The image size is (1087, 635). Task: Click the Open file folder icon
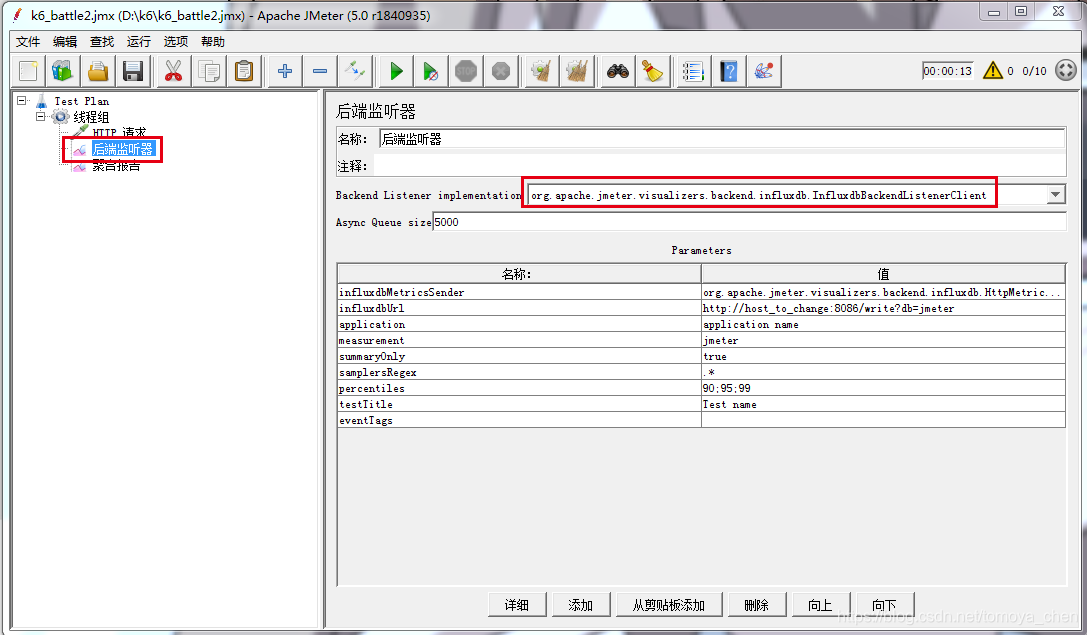coord(98,71)
